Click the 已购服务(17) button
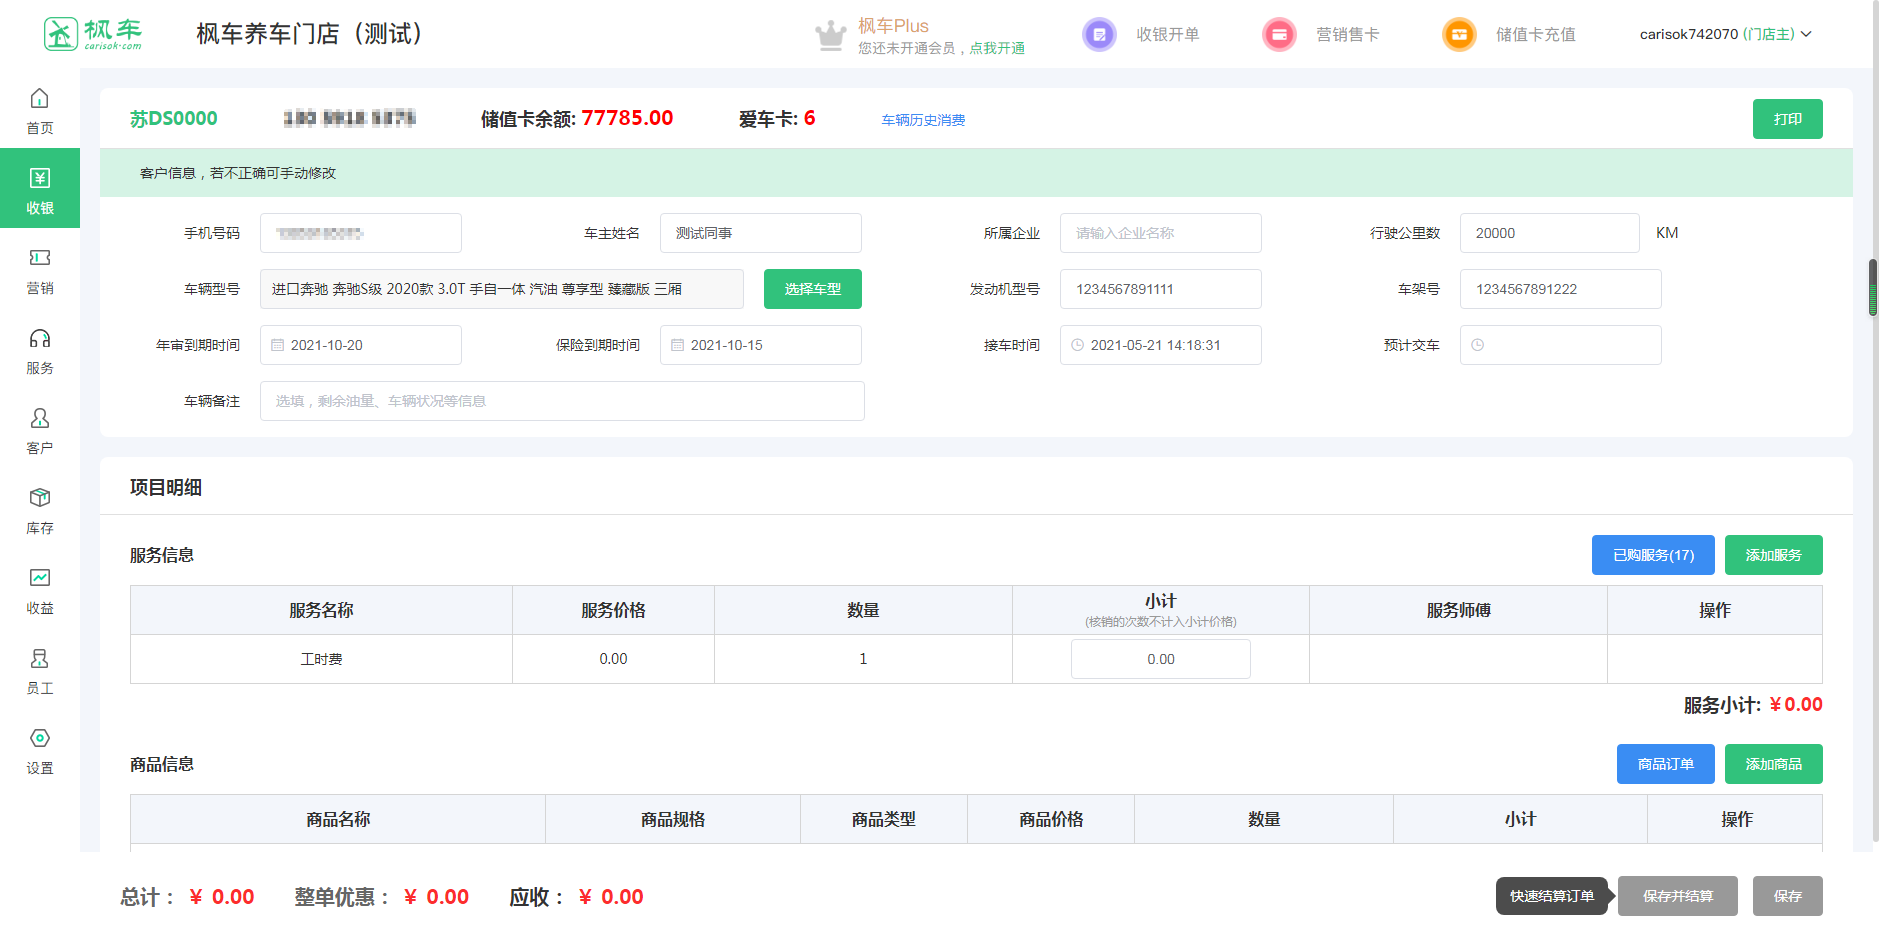Image resolution: width=1879 pixels, height=940 pixels. [x=1652, y=555]
